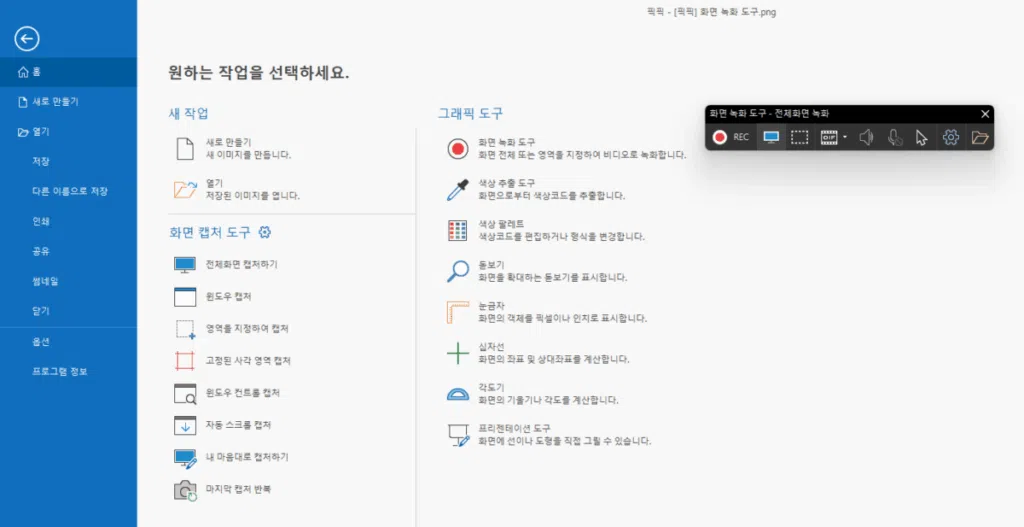Click the back arrow in sidebar
Viewport: 1024px width, 527px height.
[27, 39]
